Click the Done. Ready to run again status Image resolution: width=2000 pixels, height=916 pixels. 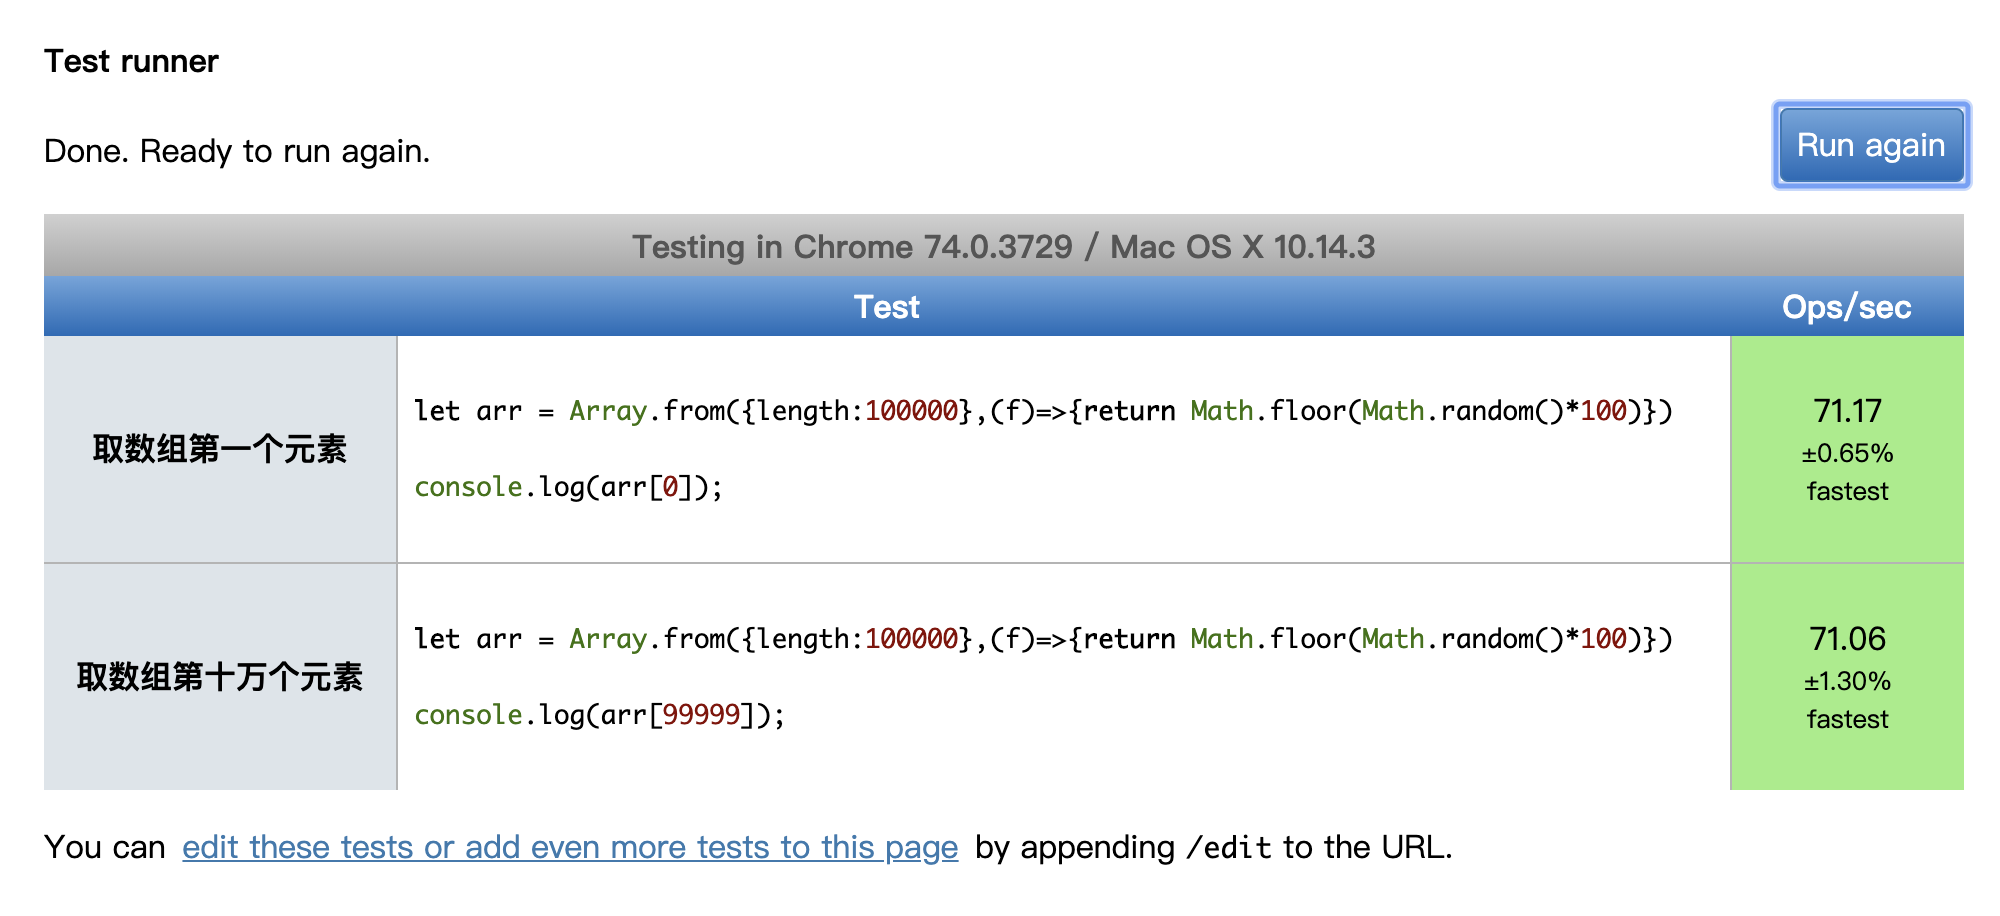click(237, 151)
